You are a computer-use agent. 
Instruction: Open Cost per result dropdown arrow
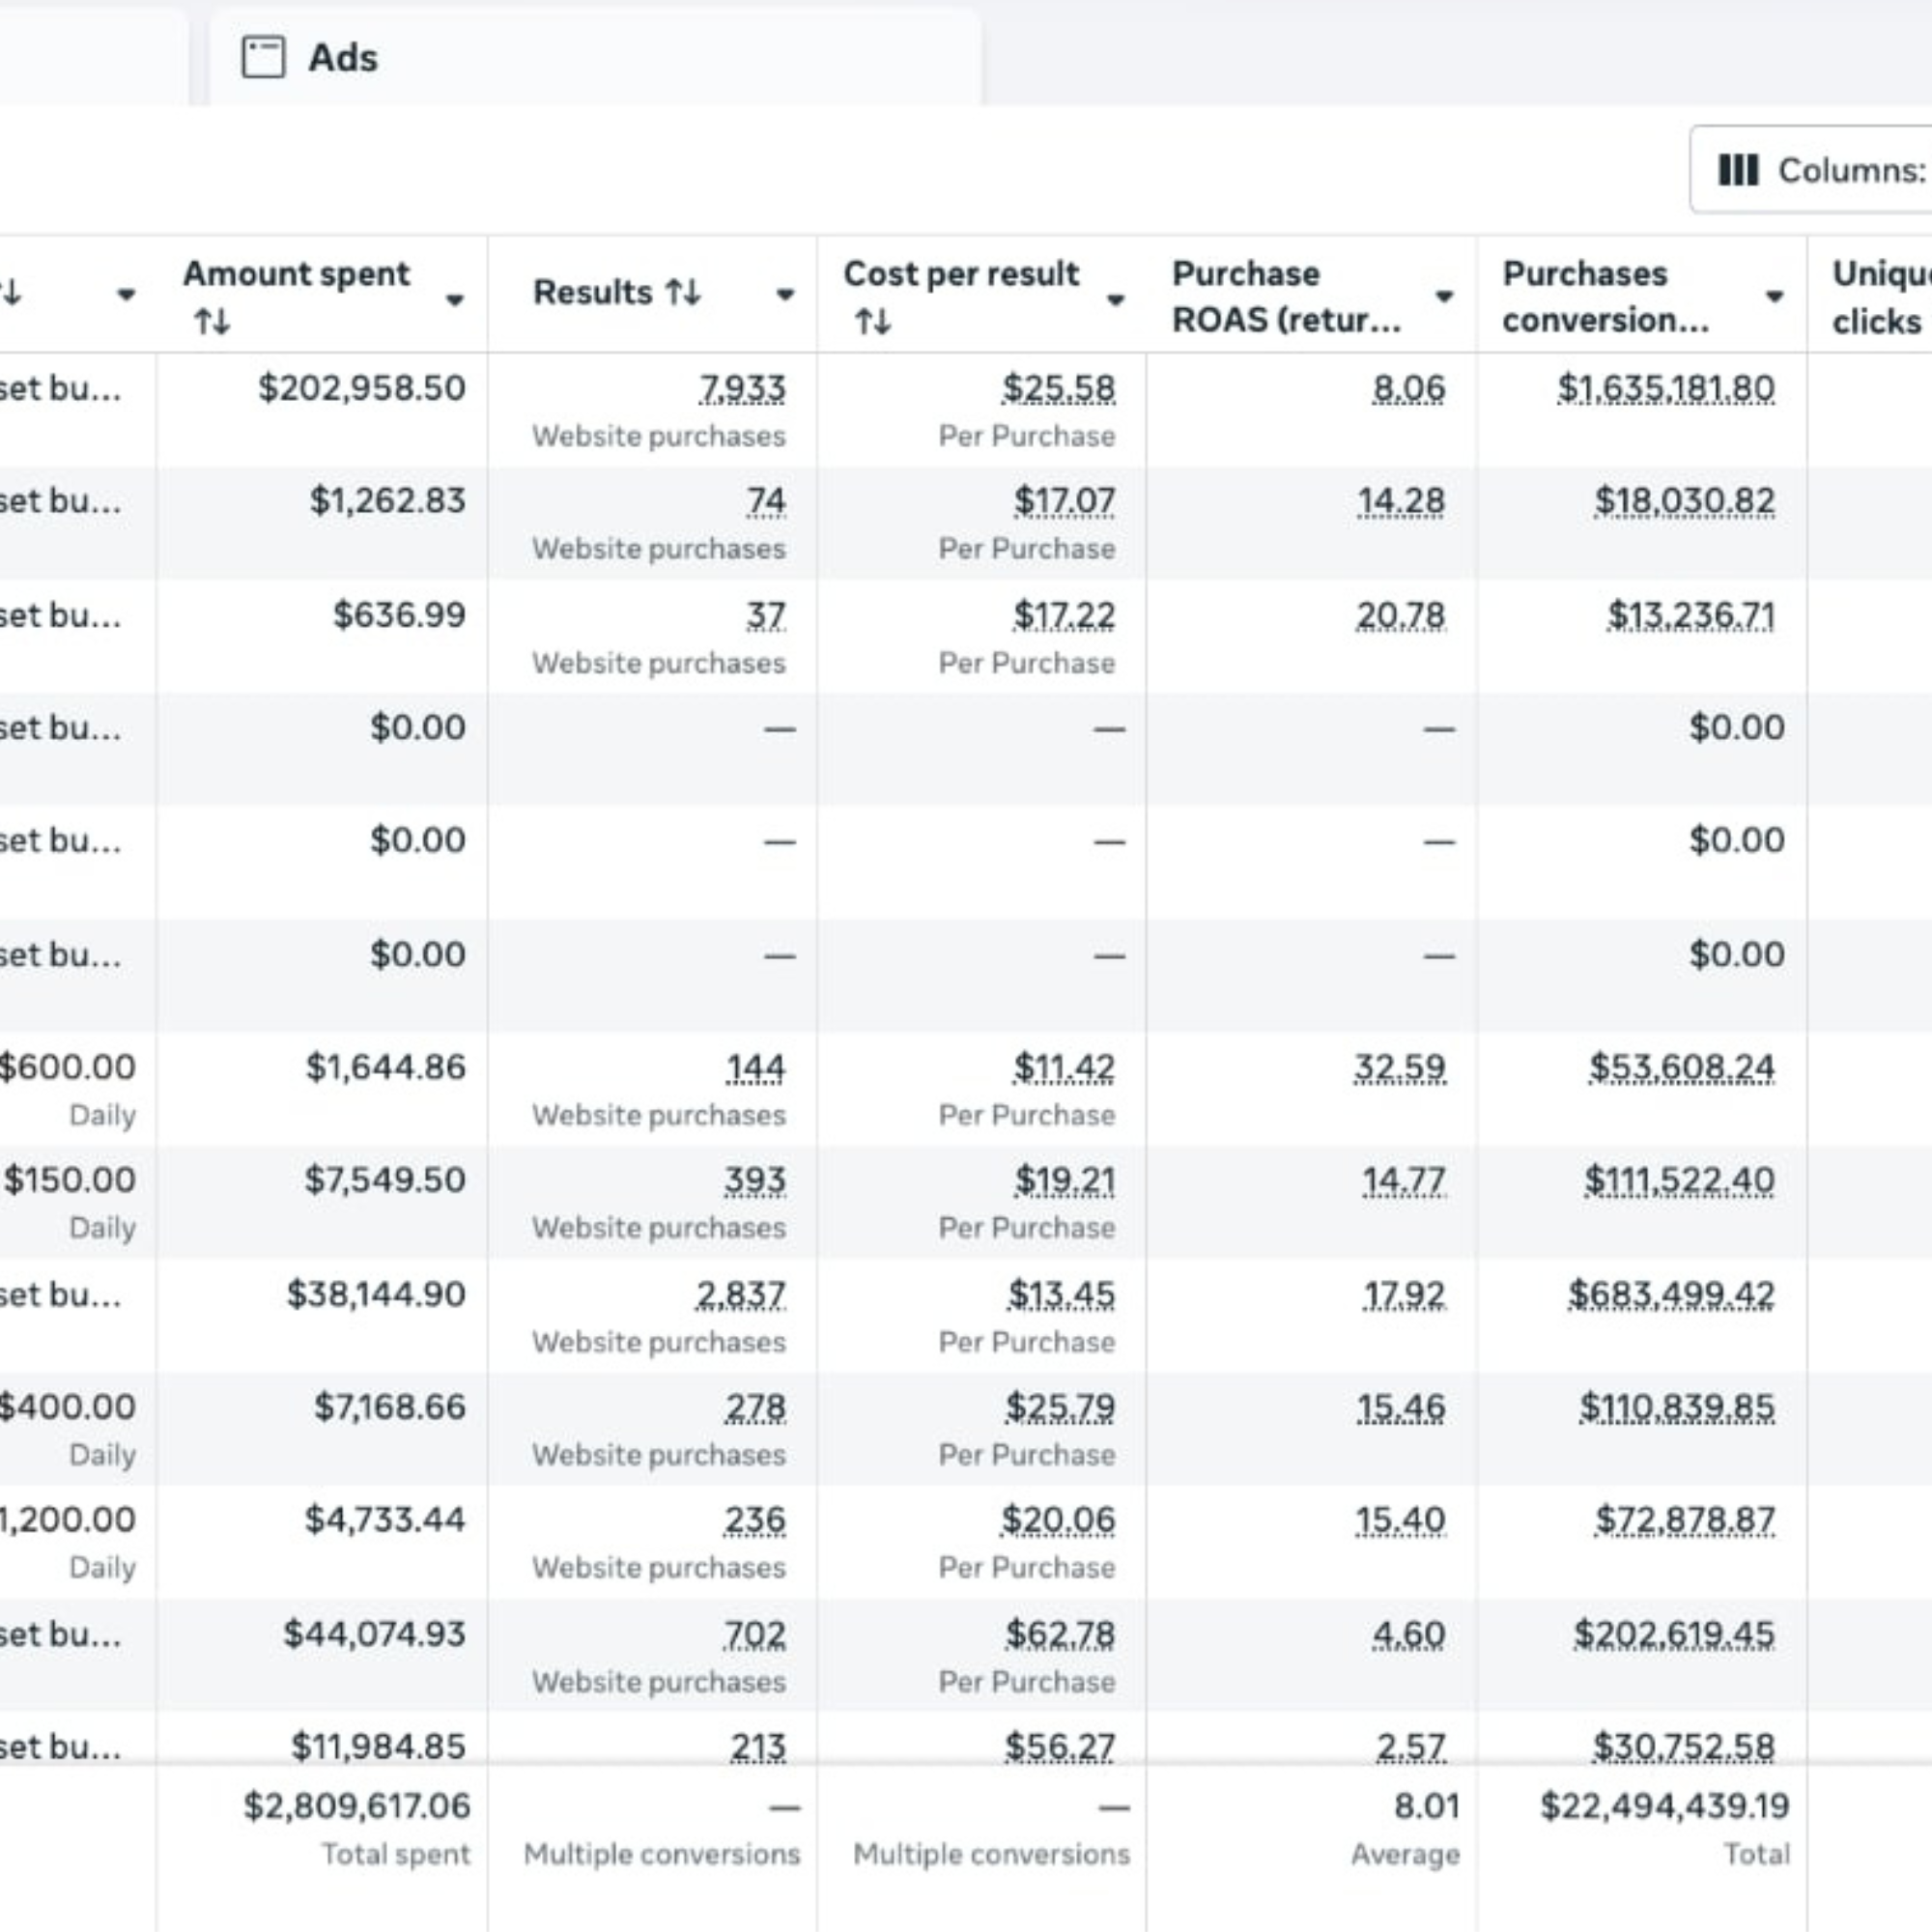(1115, 299)
